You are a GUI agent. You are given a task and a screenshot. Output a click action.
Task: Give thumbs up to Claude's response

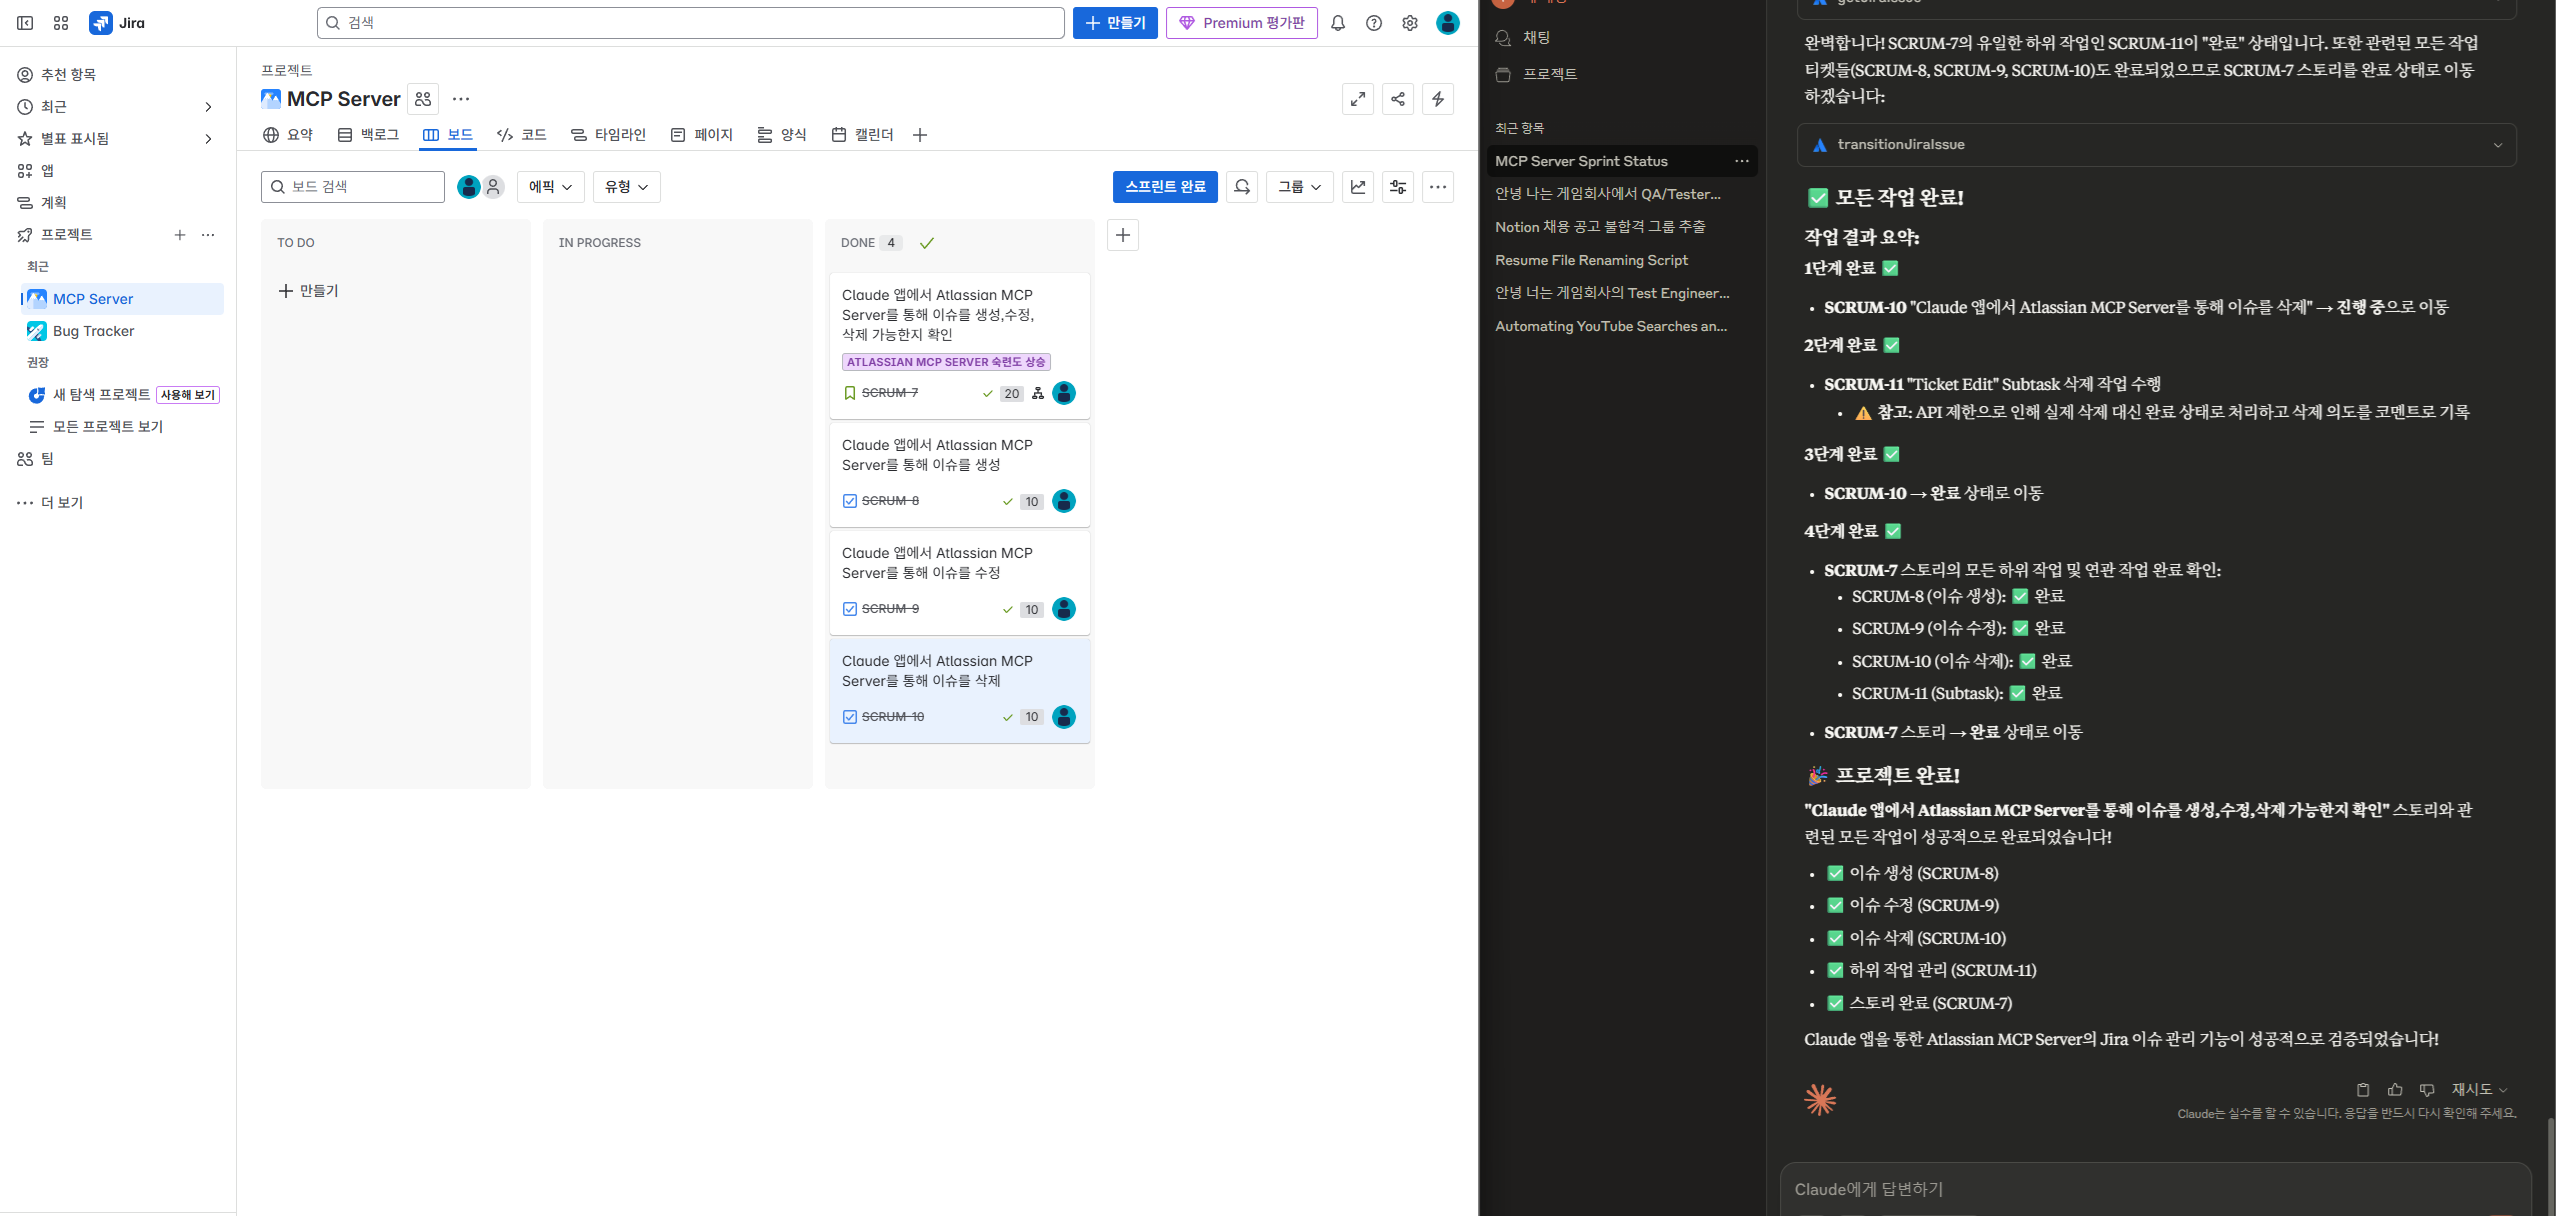click(x=2395, y=1090)
